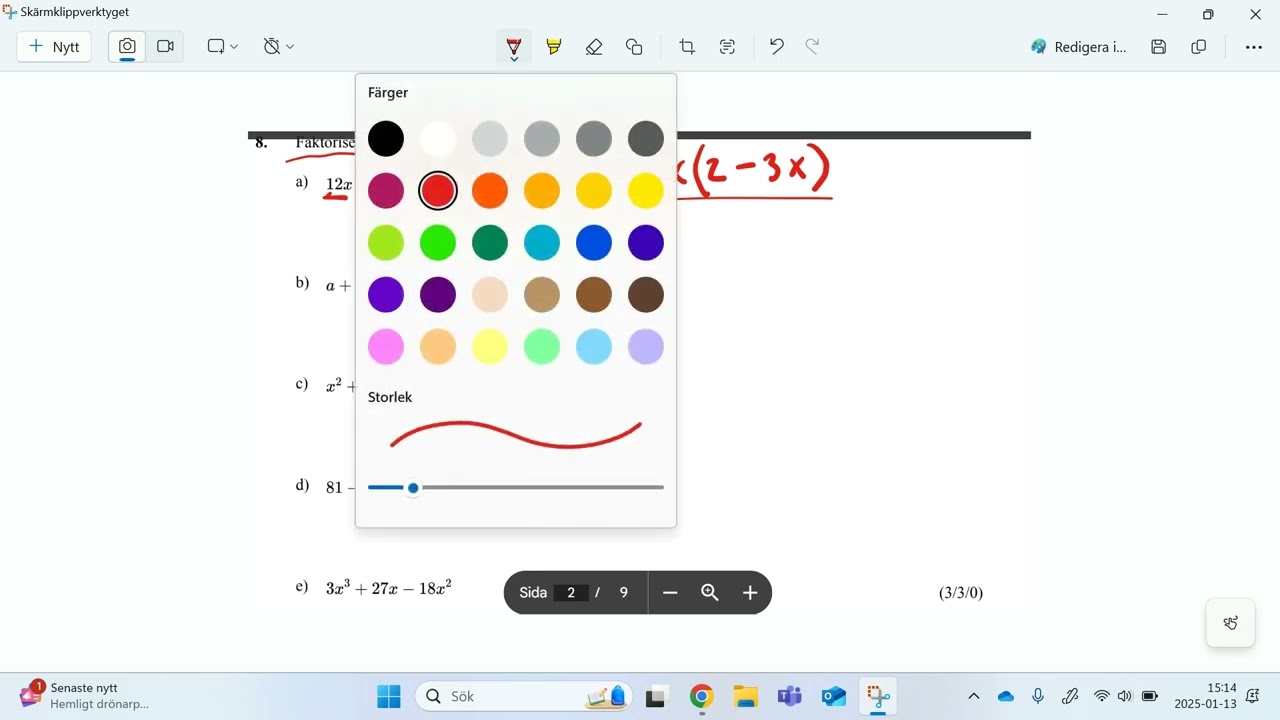Zoom in with the plus button
Viewport: 1280px width, 720px height.
750,593
